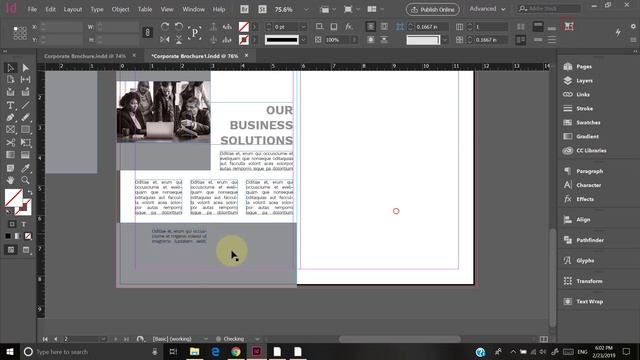Click the flip horizontal icon
The width and height of the screenshot is (640, 360).
(x=165, y=40)
